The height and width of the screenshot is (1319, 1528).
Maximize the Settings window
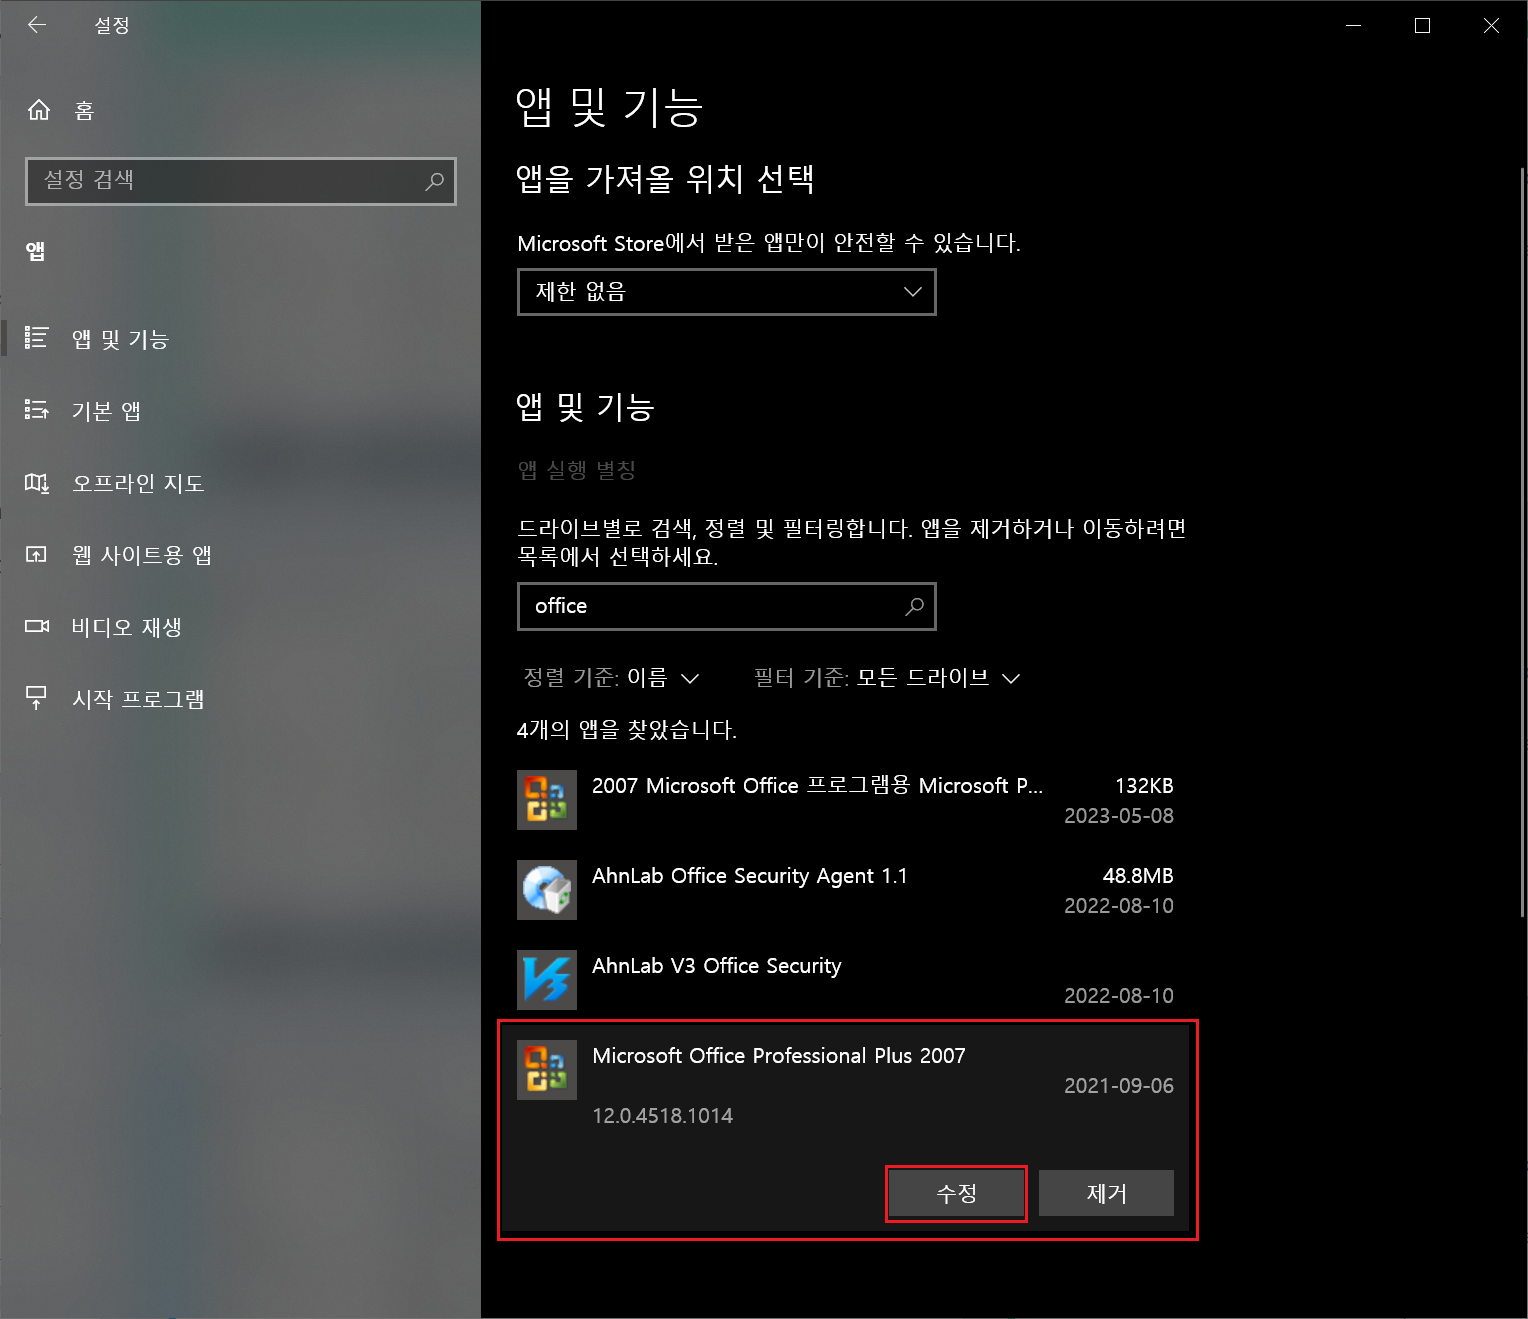pos(1422,26)
